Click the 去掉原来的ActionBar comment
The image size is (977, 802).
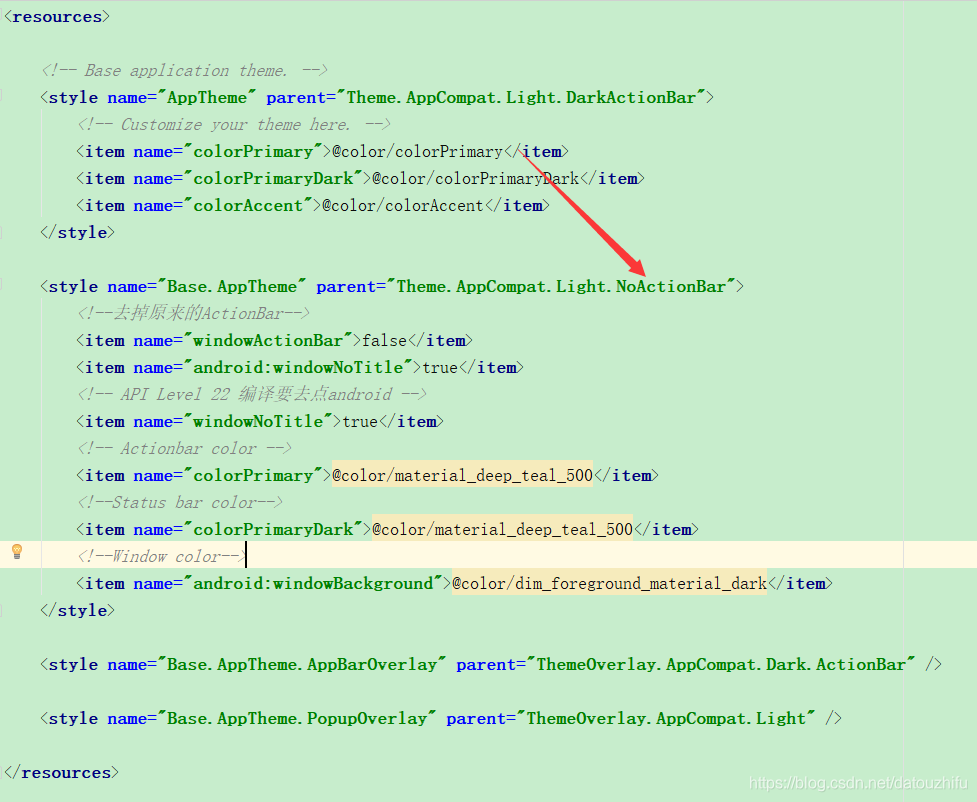pos(193,313)
